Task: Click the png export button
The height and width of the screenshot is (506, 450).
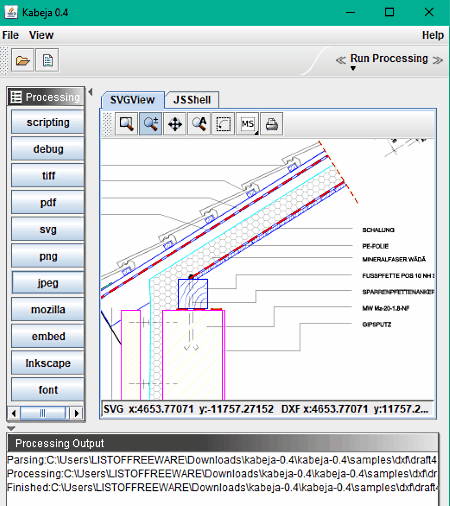Action: 48,256
